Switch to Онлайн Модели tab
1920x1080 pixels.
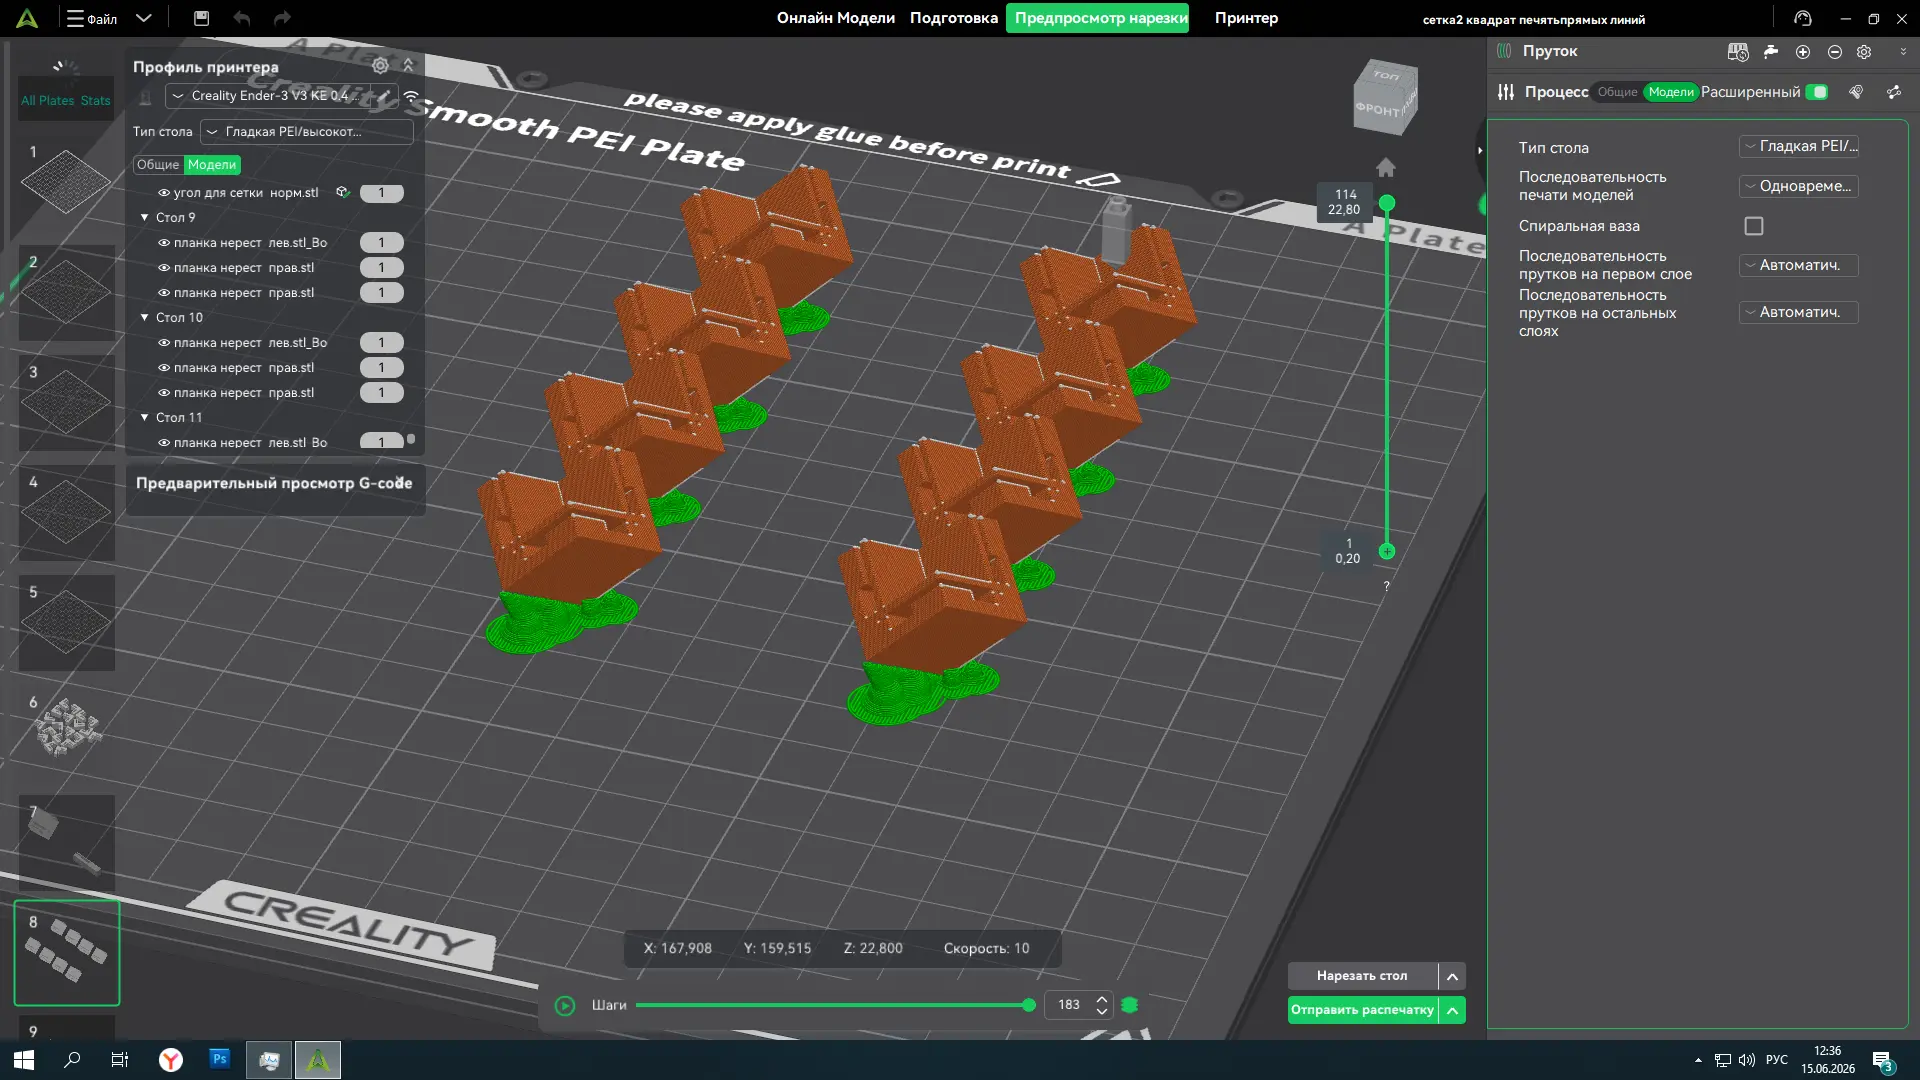[835, 18]
